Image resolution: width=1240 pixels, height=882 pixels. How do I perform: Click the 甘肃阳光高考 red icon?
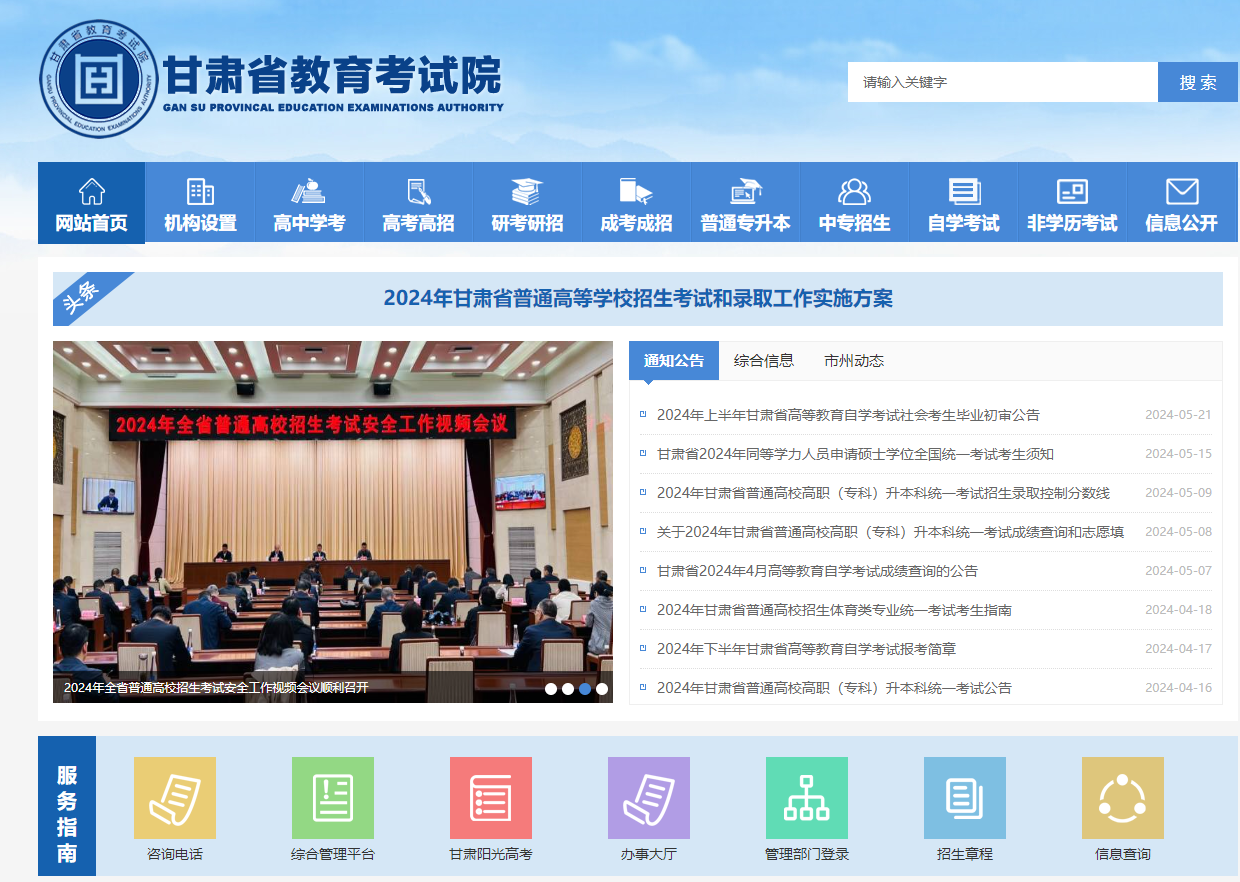(491, 798)
